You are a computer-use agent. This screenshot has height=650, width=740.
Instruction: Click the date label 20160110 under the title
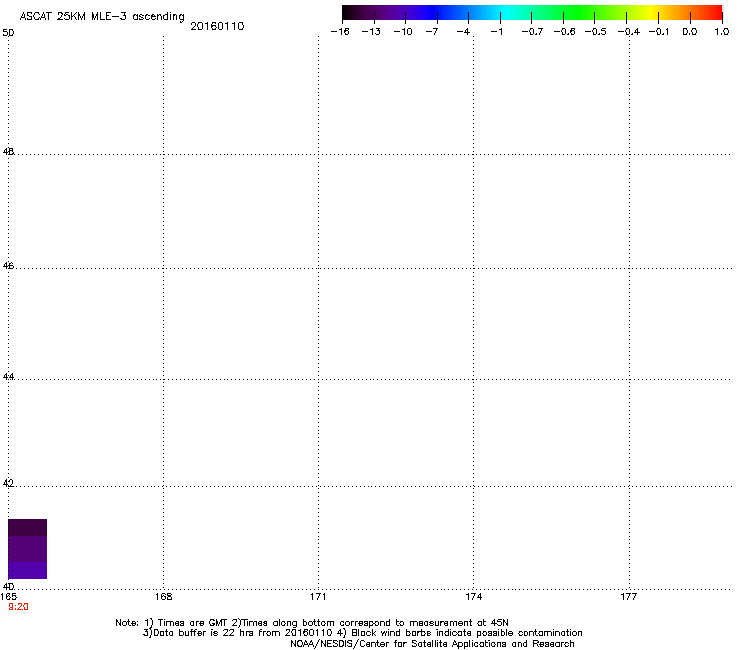point(217,26)
